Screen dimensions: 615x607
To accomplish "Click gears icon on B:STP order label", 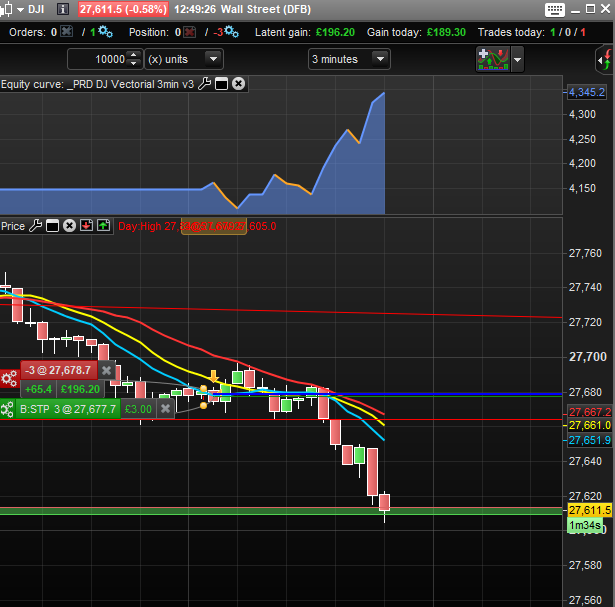I will point(7,409).
